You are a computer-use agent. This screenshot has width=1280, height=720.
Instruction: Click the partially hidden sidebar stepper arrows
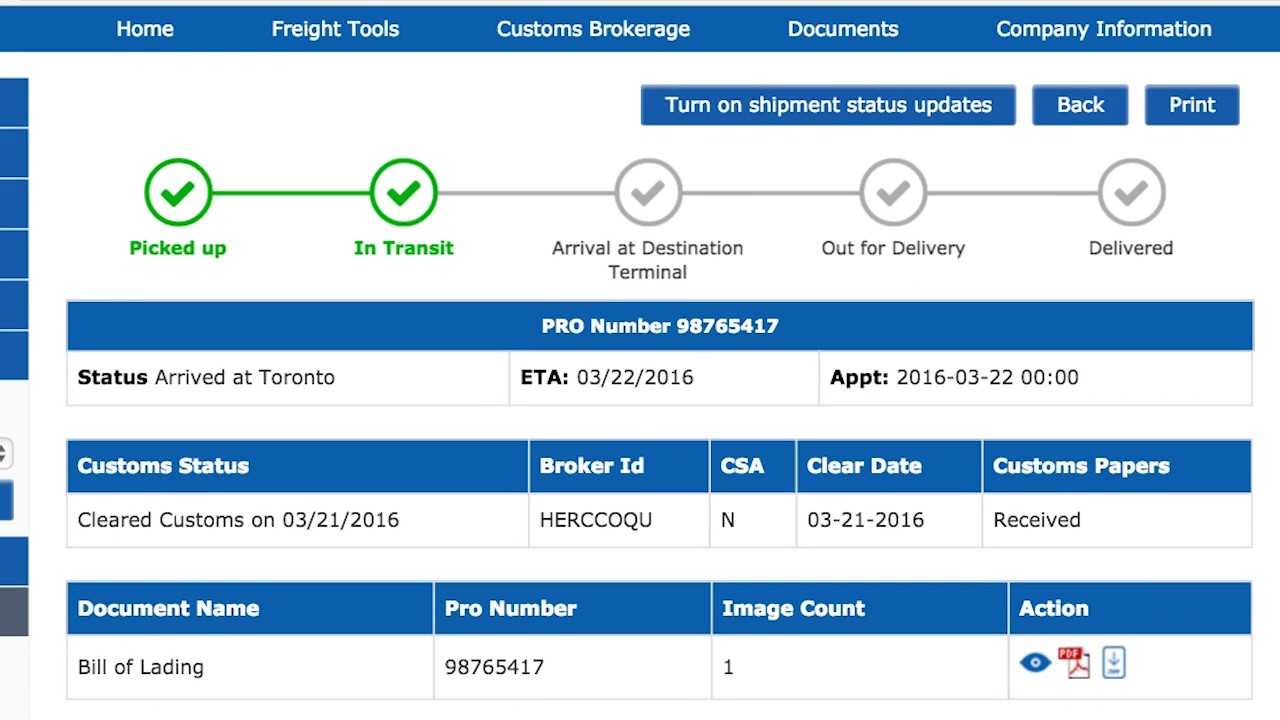(5, 453)
